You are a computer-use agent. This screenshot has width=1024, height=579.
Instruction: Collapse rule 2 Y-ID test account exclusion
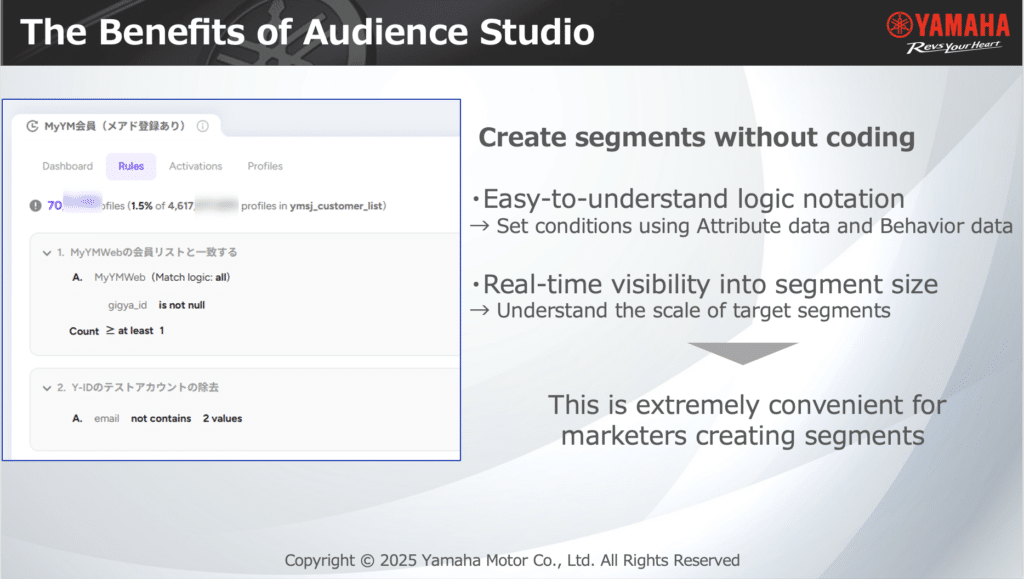click(46, 387)
